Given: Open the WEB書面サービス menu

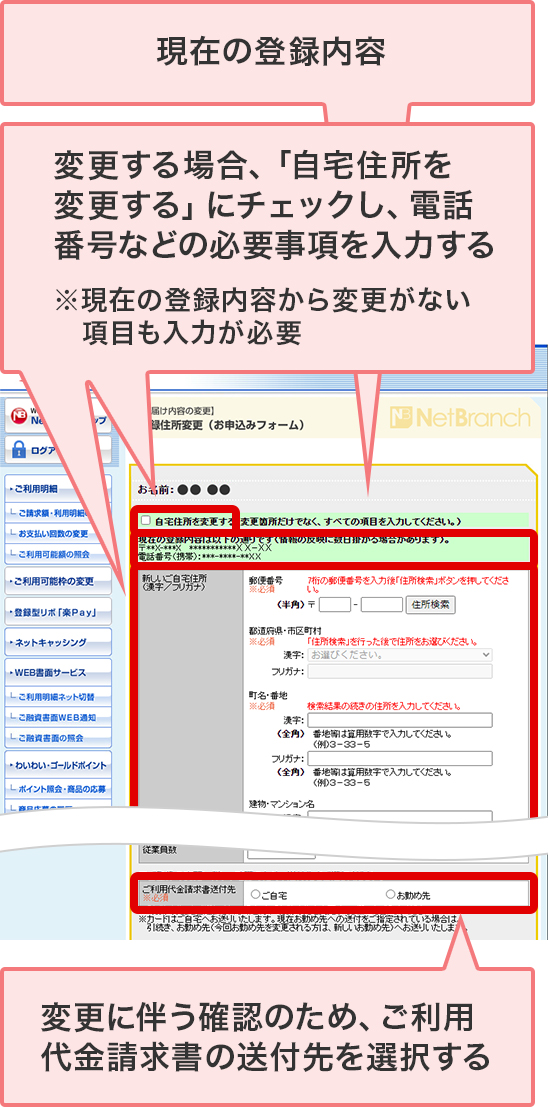Looking at the screenshot, I should coord(58,672).
